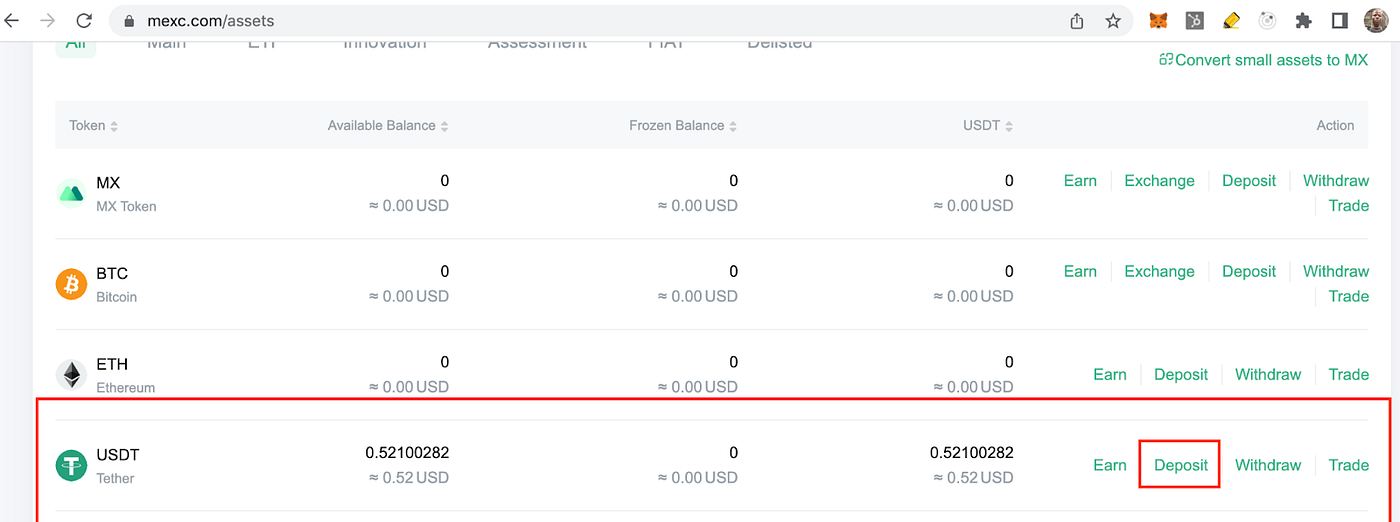Click Deposit in the MX row
1400x522 pixels.
[x=1249, y=181]
